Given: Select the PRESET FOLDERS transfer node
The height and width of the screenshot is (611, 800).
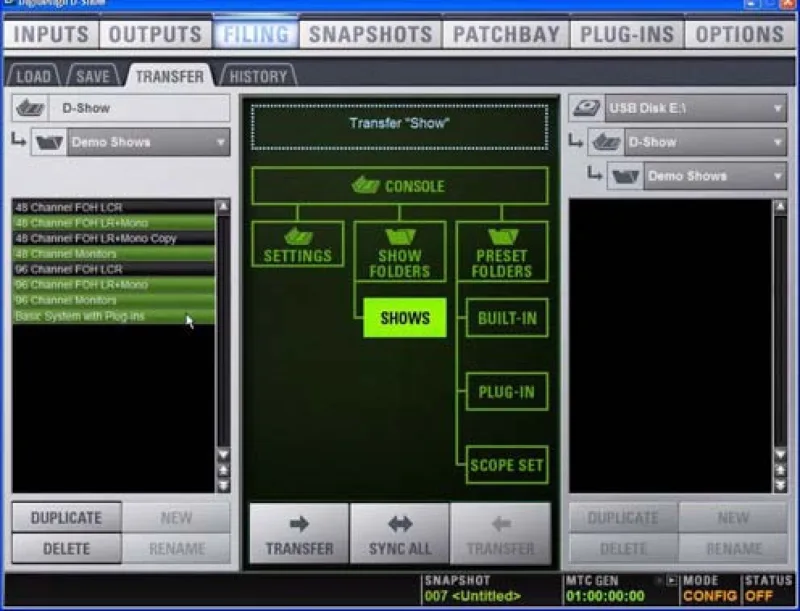Looking at the screenshot, I should click(x=502, y=251).
